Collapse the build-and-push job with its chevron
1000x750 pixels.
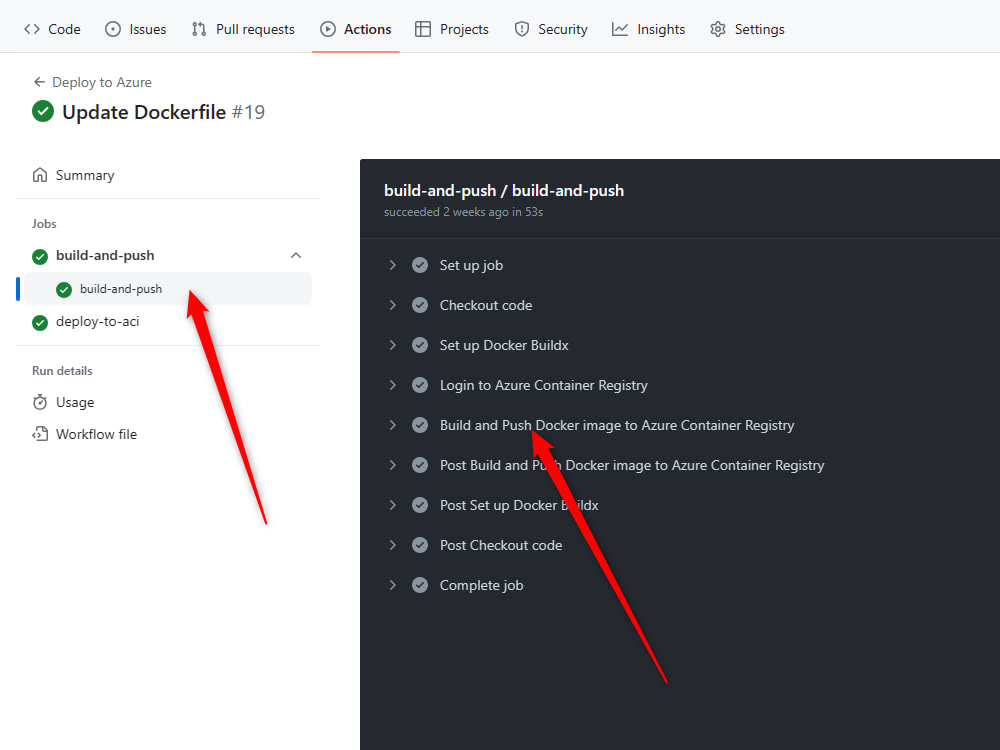(x=296, y=255)
